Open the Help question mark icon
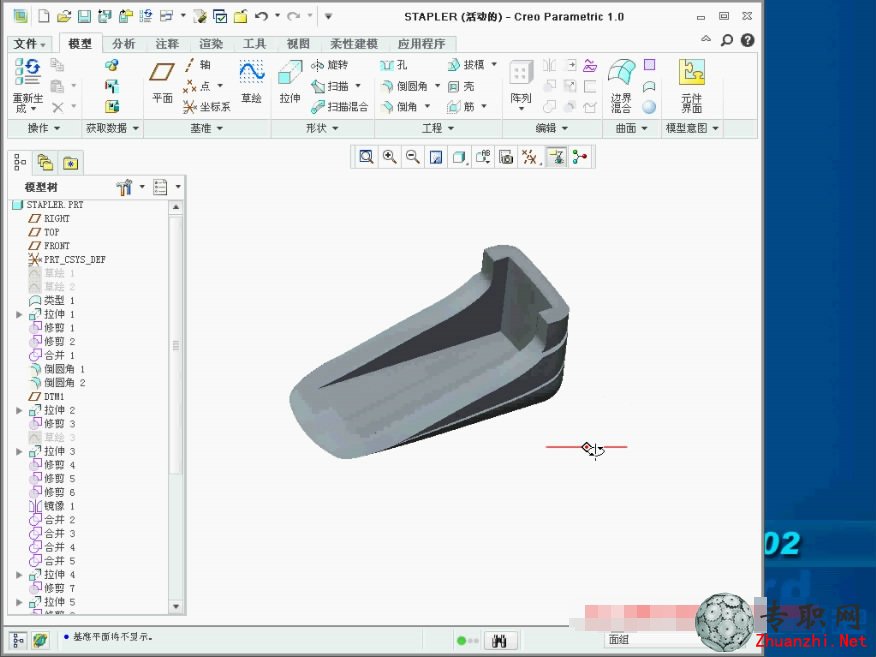876x657 pixels. [x=748, y=40]
